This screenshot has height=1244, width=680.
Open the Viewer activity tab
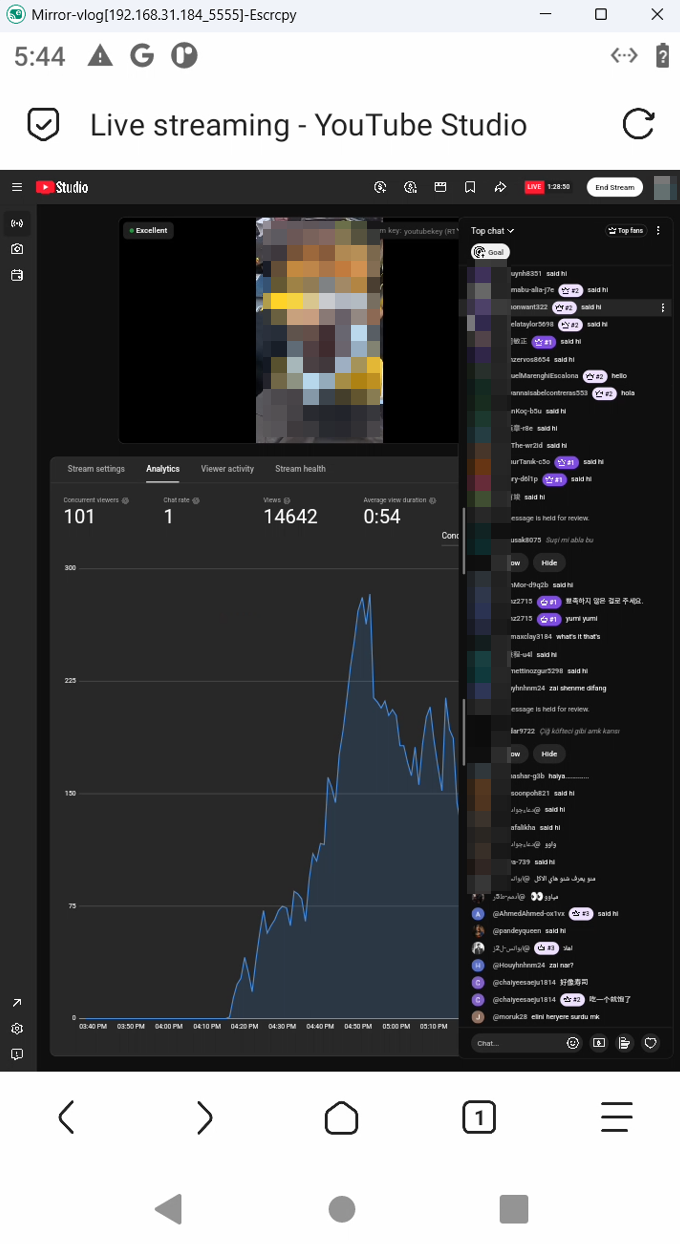[x=227, y=469]
